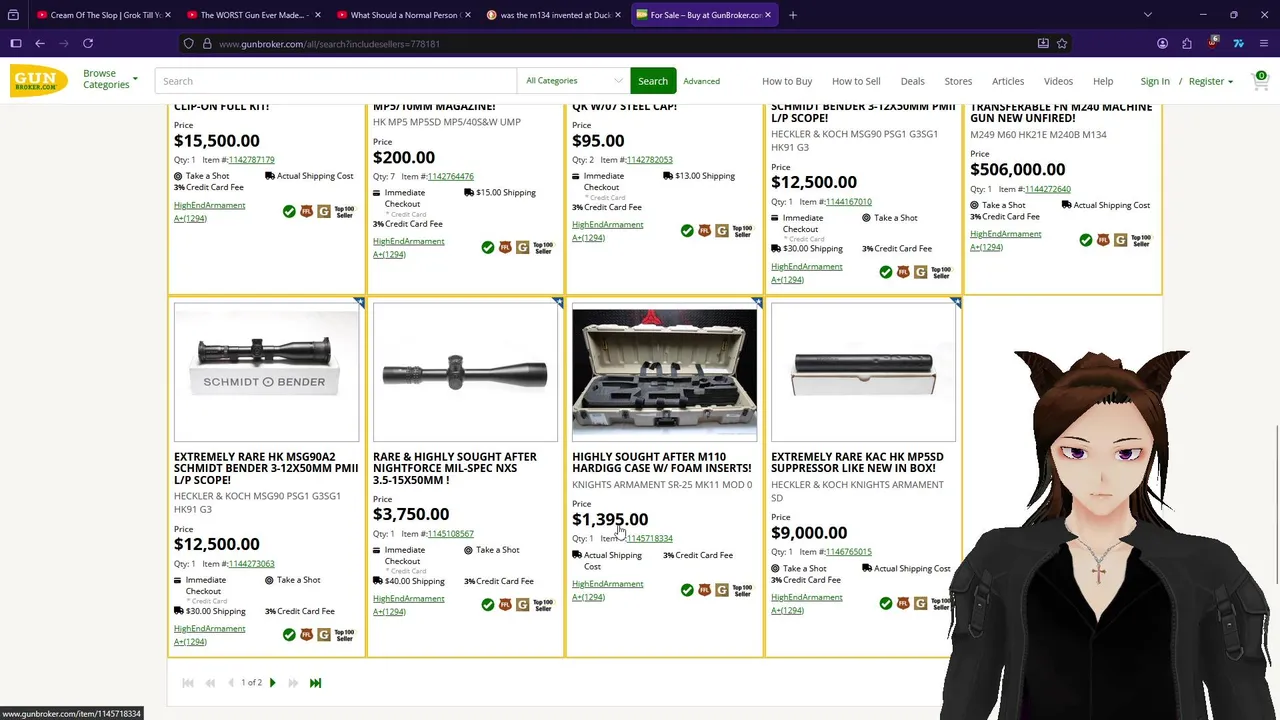The image size is (1280, 720).
Task: Click the site search input field
Action: coord(335,81)
